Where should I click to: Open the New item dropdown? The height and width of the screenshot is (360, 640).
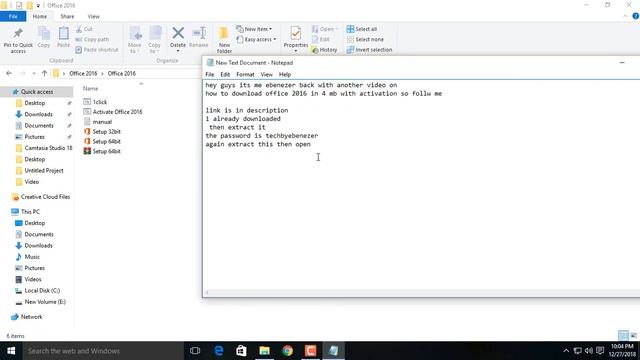click(254, 29)
